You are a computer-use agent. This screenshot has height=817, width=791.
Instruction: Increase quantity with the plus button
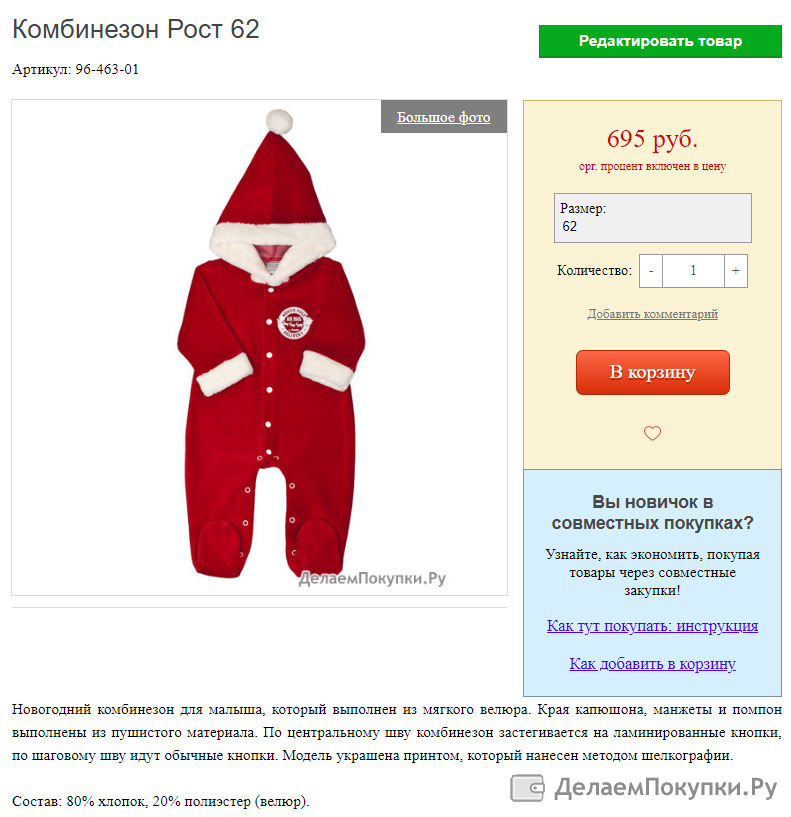coord(735,270)
